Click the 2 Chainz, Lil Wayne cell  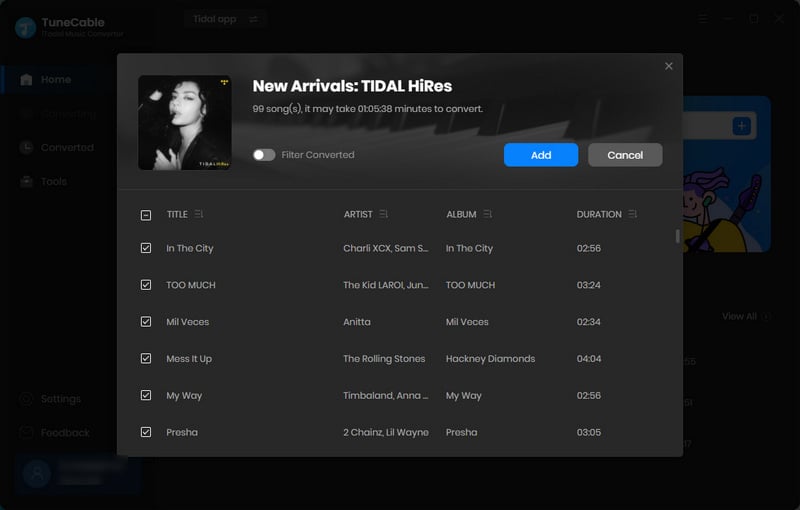(386, 432)
